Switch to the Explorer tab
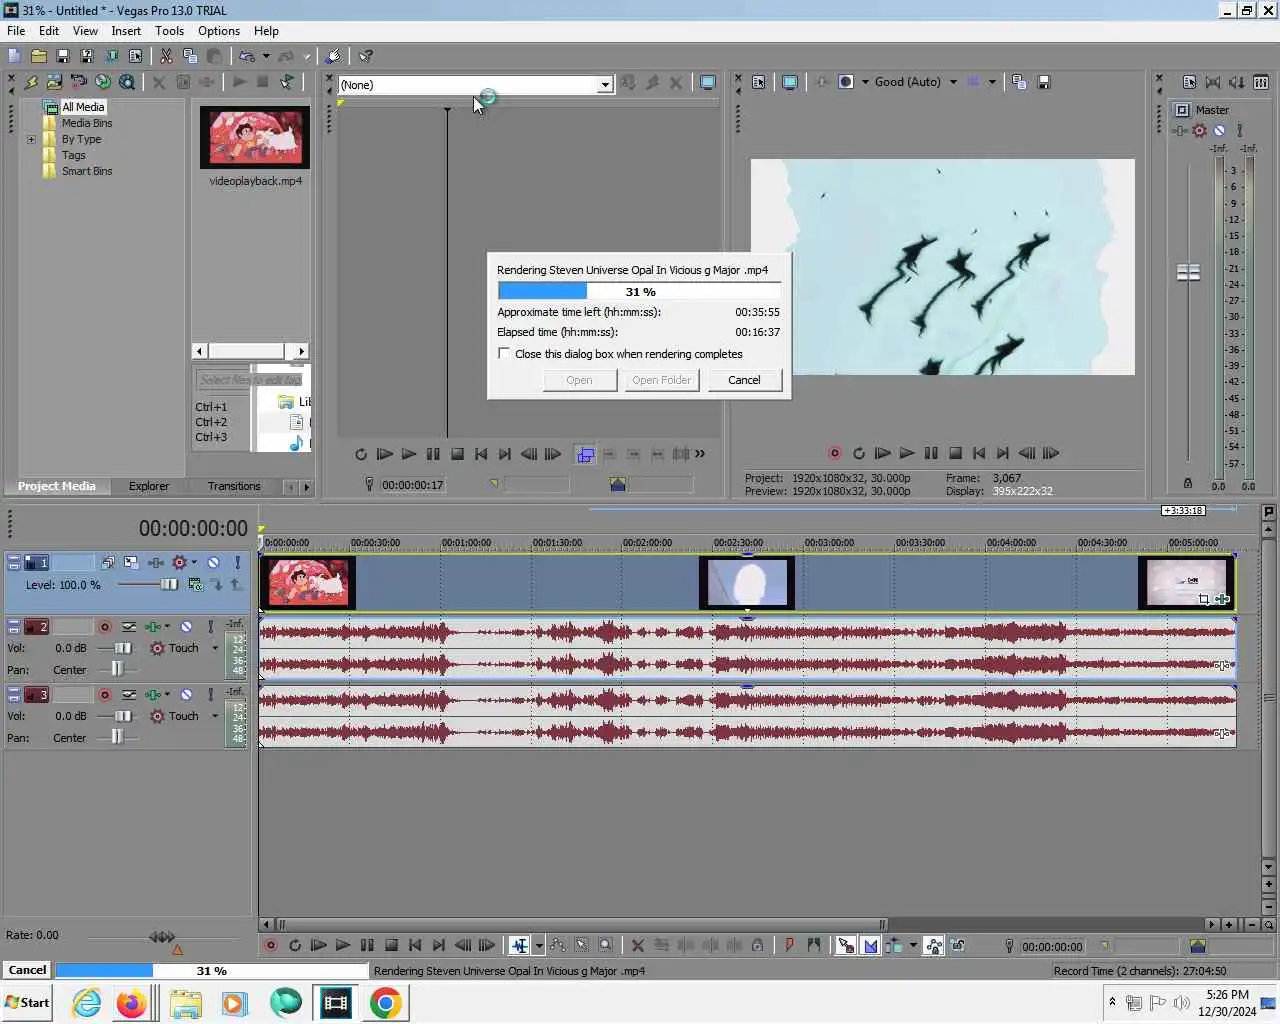Viewport: 1280px width, 1024px height. [148, 486]
